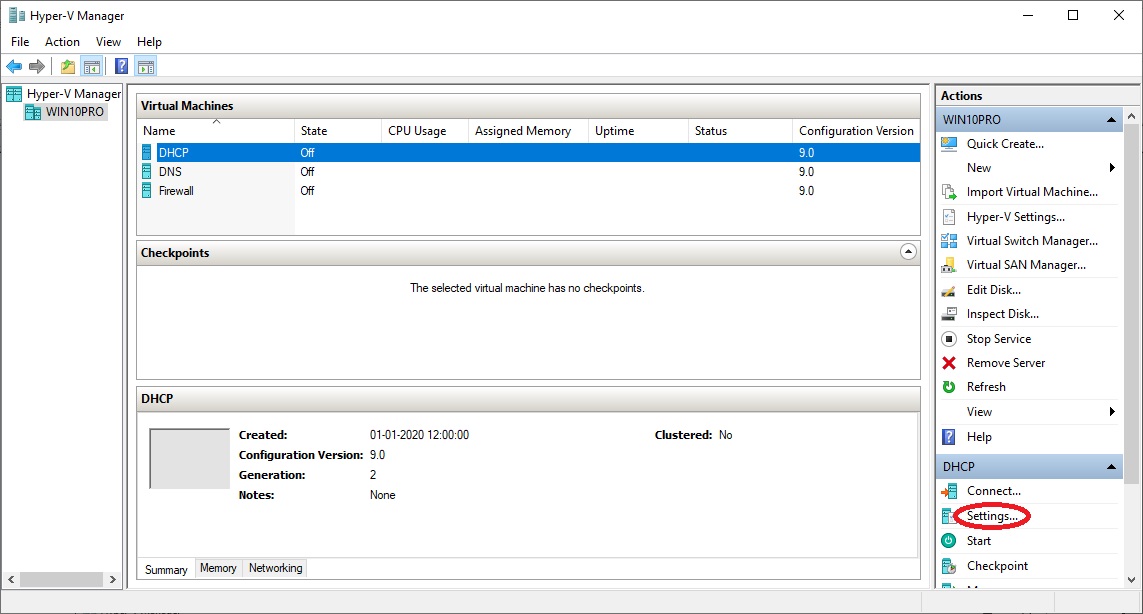Click the Actions pane scroll up arrow
Image resolution: width=1143 pixels, height=614 pixels.
coord(1131,115)
